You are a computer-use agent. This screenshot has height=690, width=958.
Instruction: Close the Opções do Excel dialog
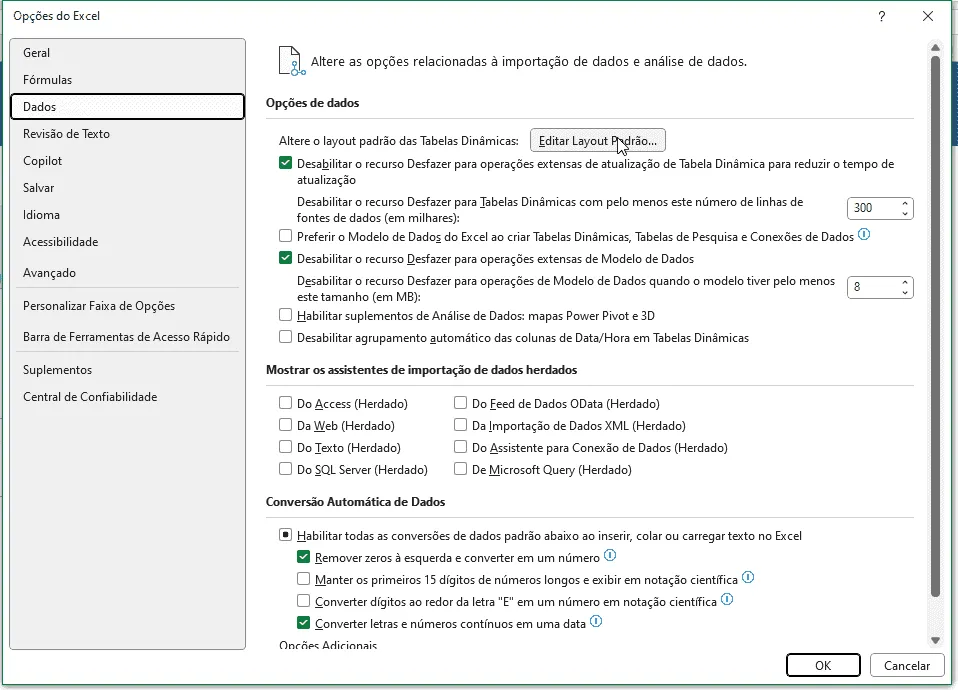pyautogui.click(x=928, y=17)
